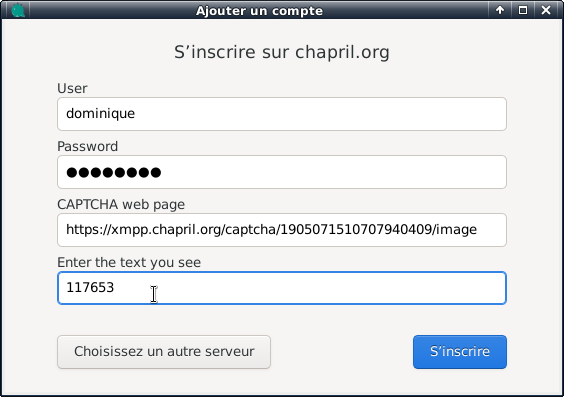Click the Enter the text you see label

click(x=129, y=262)
